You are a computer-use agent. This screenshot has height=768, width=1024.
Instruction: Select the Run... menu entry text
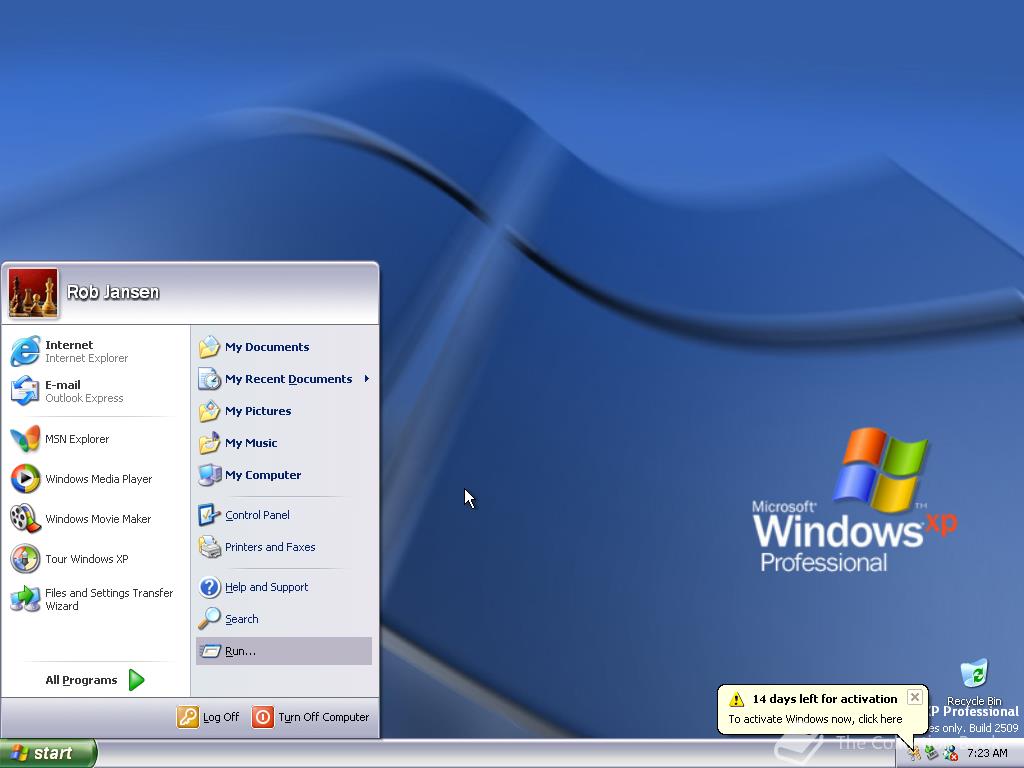[240, 651]
